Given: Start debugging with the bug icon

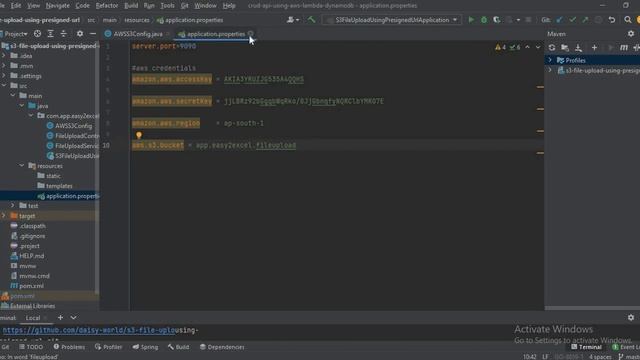Looking at the screenshot, I should (484, 20).
